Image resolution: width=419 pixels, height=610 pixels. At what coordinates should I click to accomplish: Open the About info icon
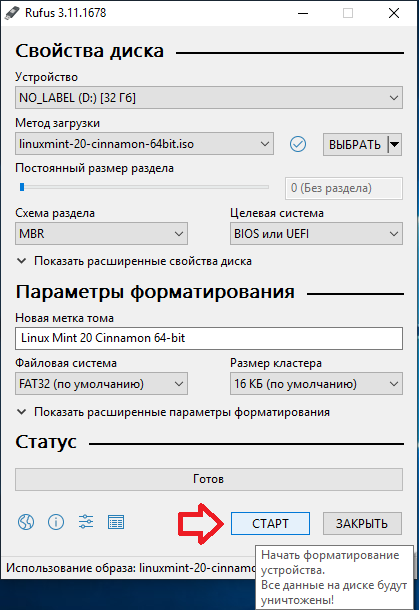56,522
